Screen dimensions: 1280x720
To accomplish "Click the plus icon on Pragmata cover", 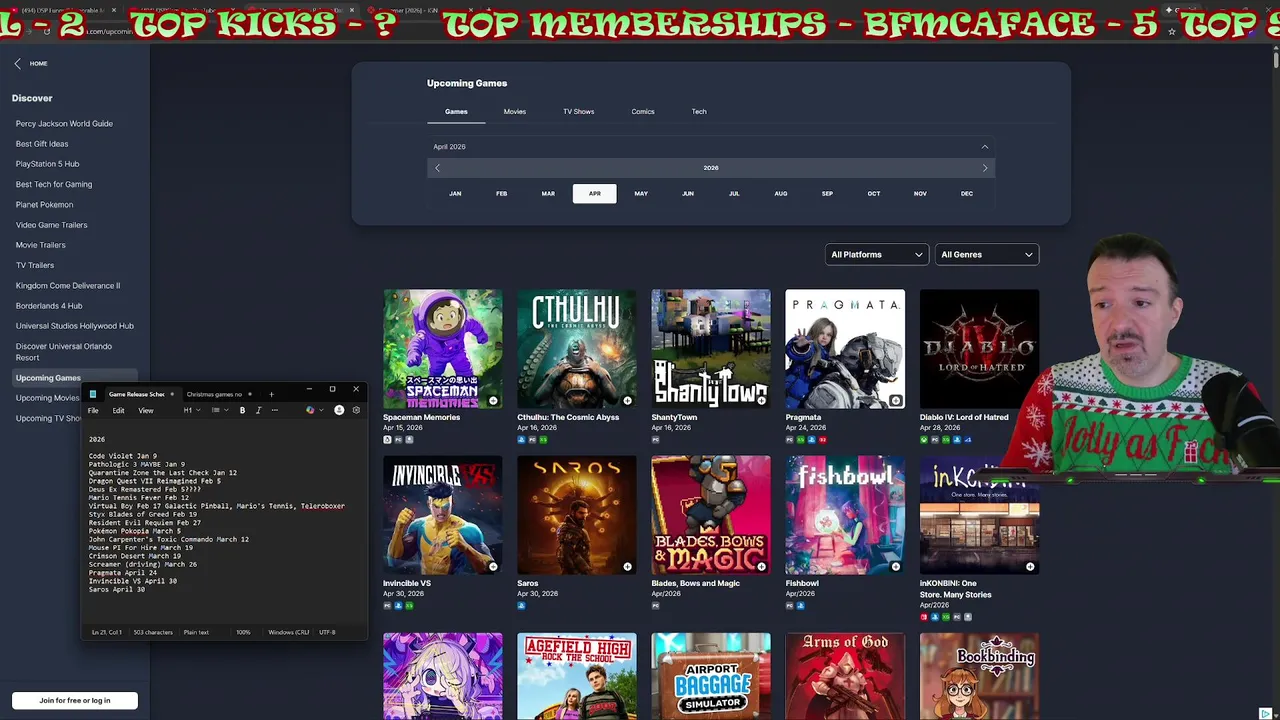I will click(895, 401).
